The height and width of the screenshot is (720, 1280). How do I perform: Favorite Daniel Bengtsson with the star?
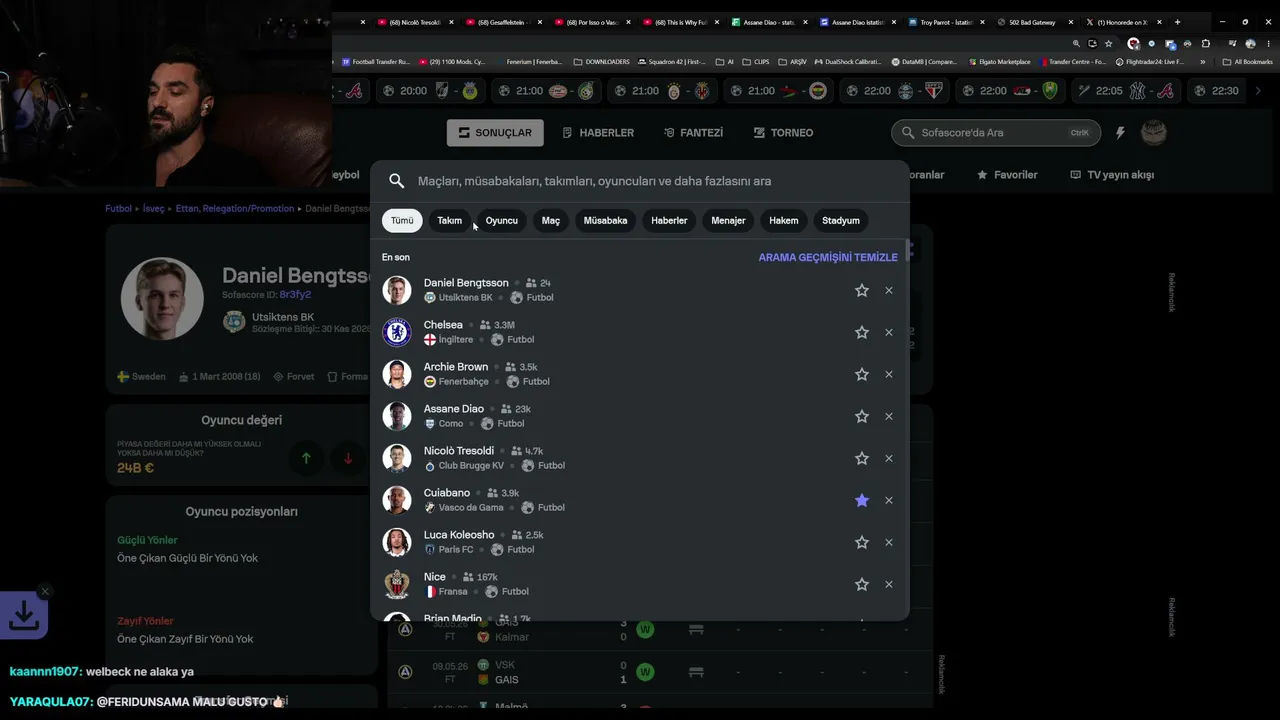pos(862,290)
